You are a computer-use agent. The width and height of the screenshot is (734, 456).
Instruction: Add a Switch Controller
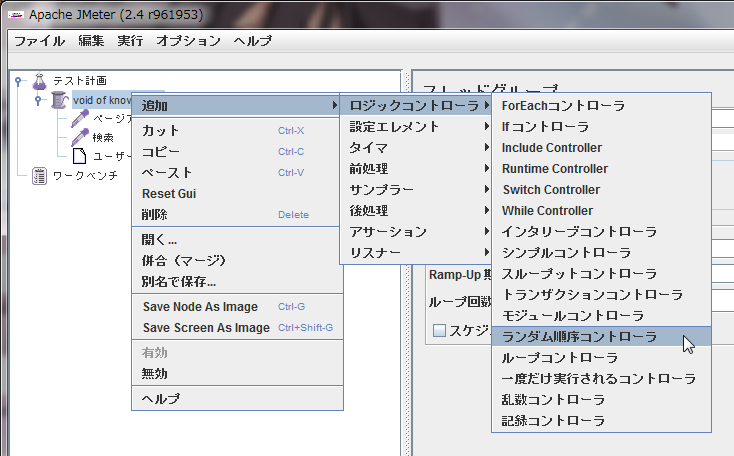(x=601, y=190)
